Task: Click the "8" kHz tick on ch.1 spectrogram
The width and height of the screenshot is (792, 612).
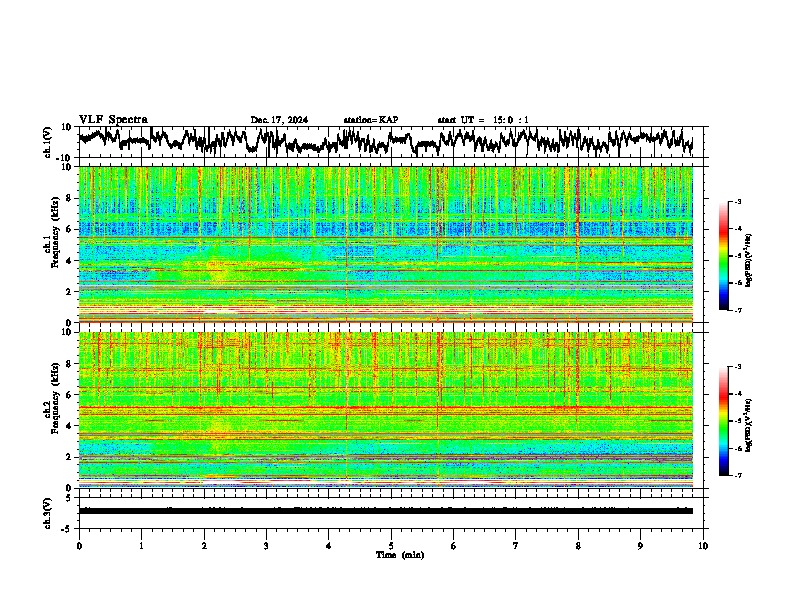Action: [x=69, y=198]
